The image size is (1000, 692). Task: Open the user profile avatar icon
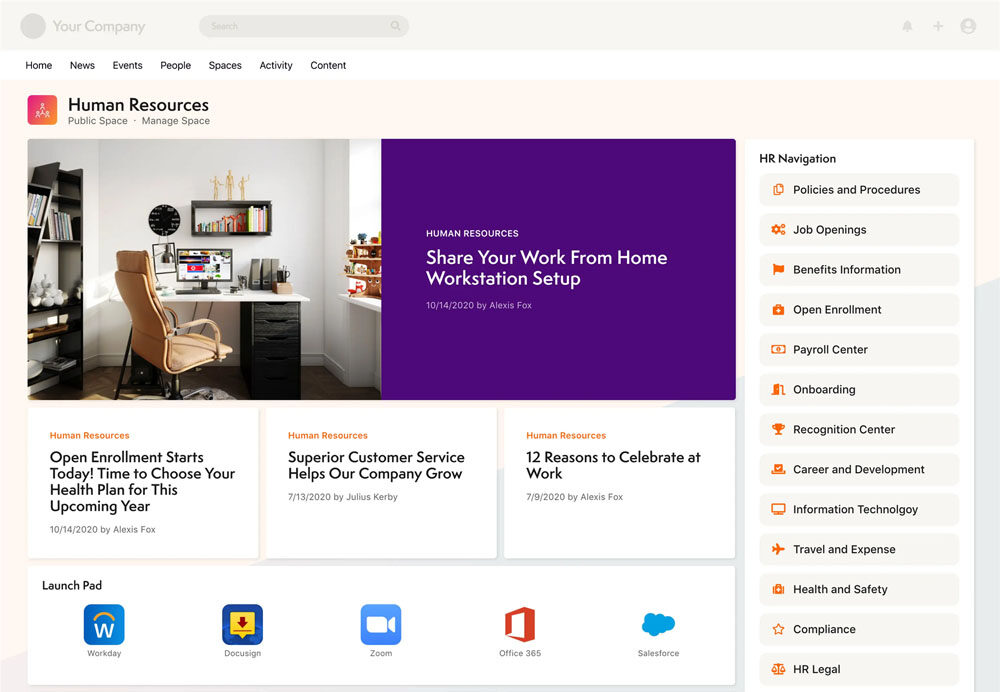tap(968, 26)
